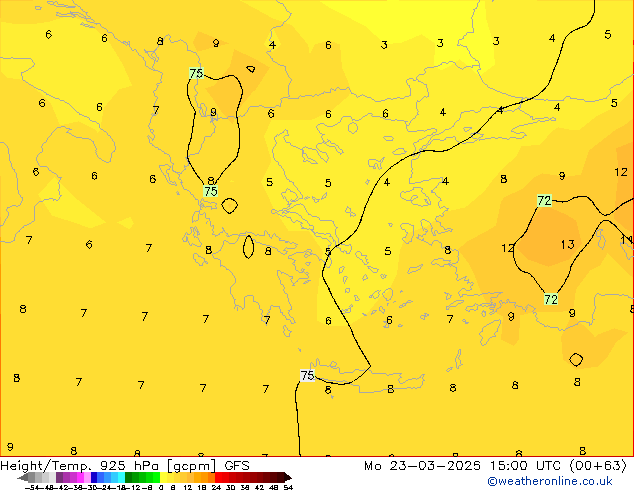This screenshot has width=634, height=490.
Task: Click the cyan legend swatch
Action: click(x=121, y=478)
